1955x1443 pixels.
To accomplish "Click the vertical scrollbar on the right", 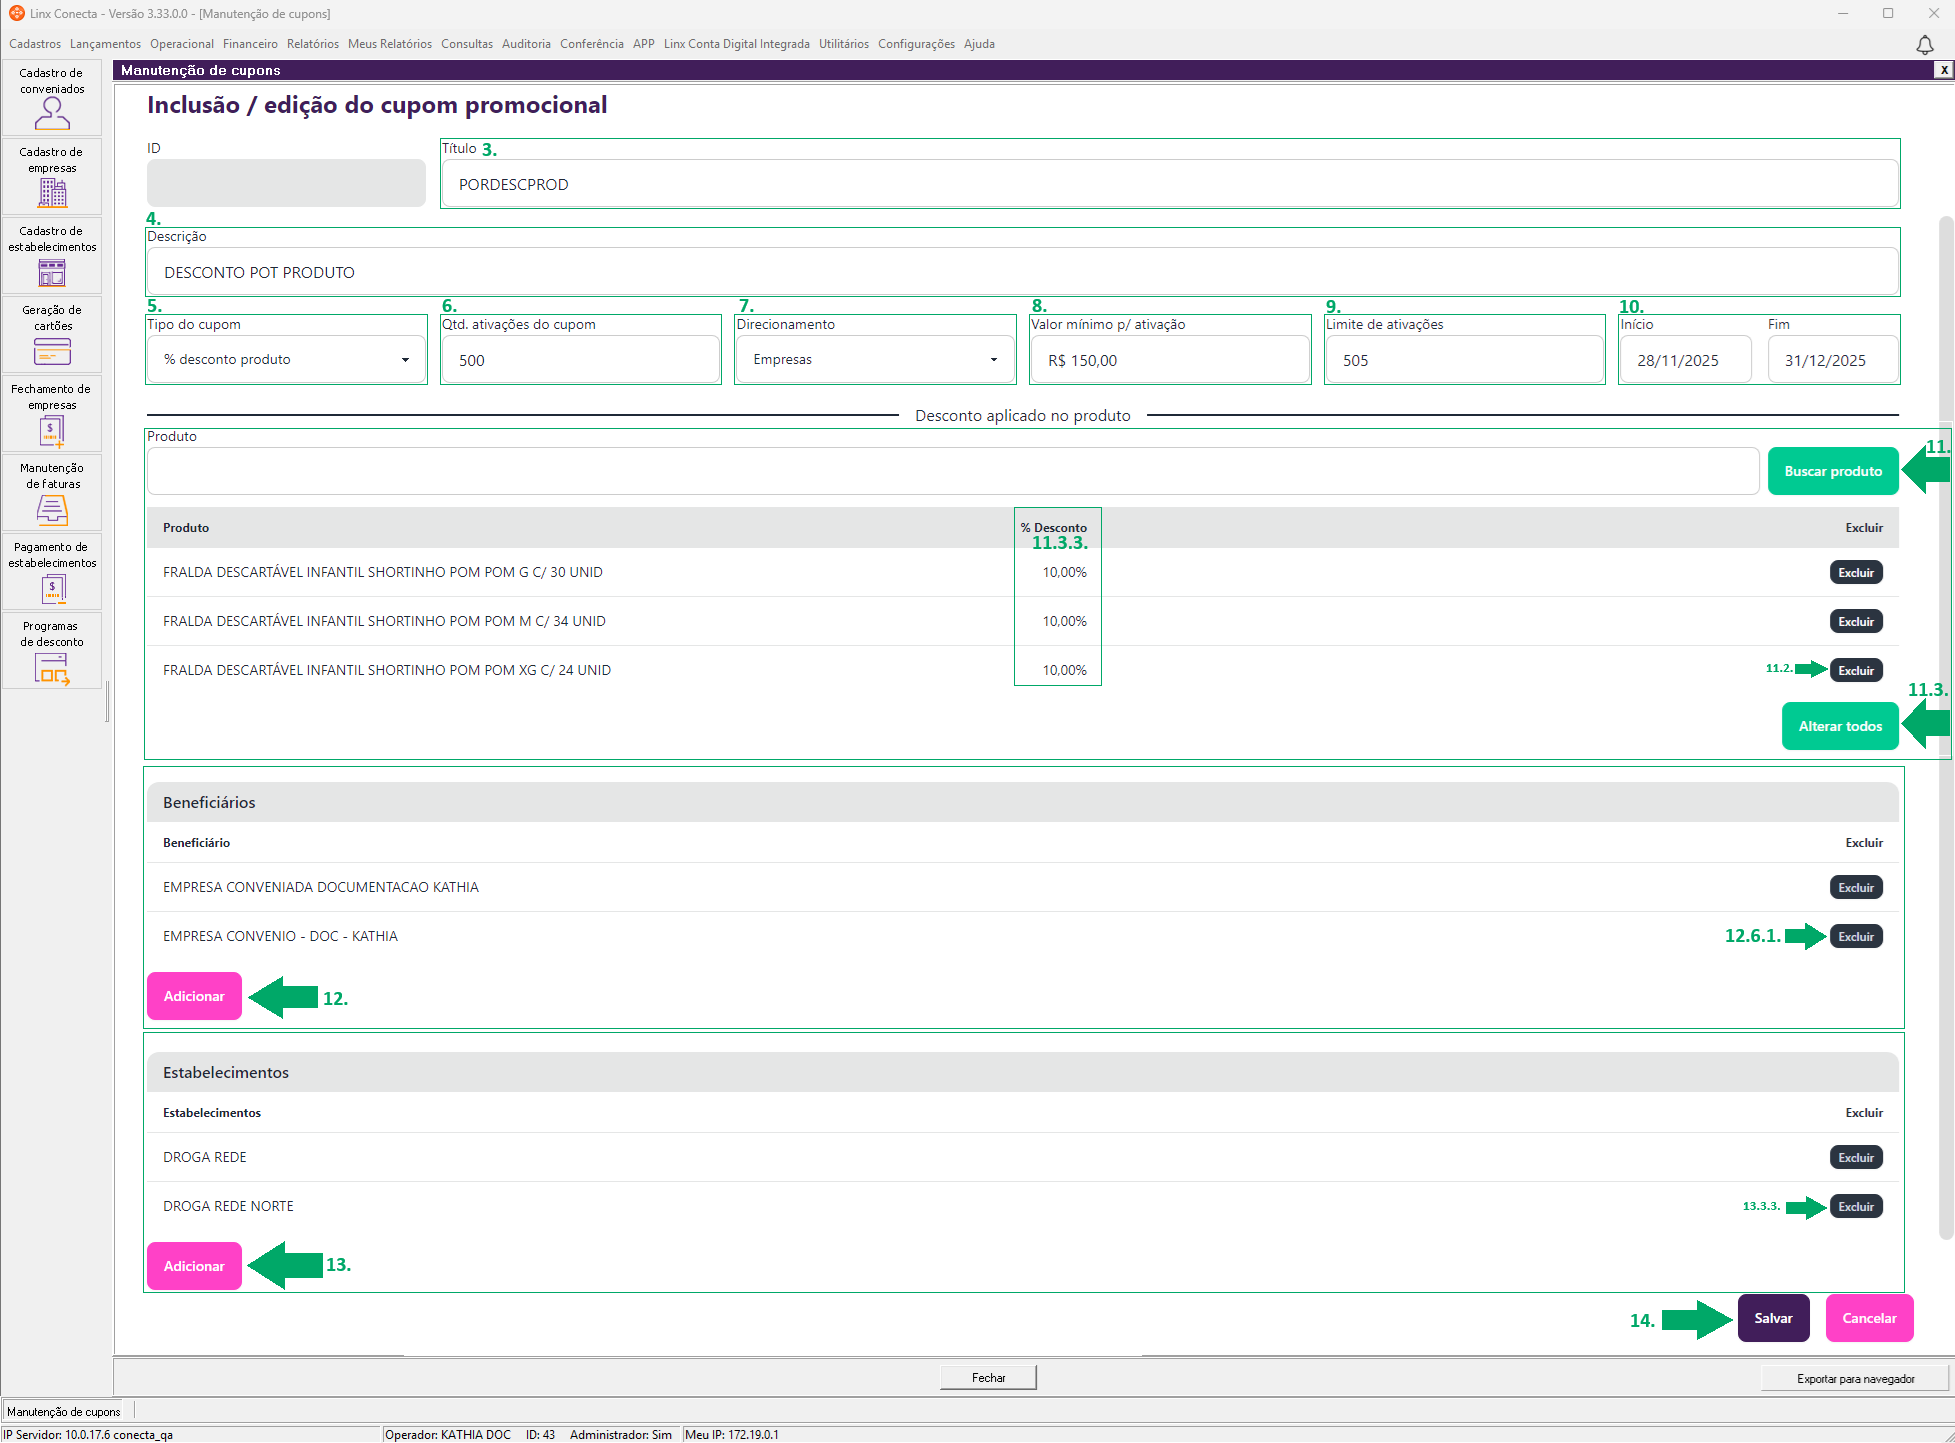I will coord(1945,700).
